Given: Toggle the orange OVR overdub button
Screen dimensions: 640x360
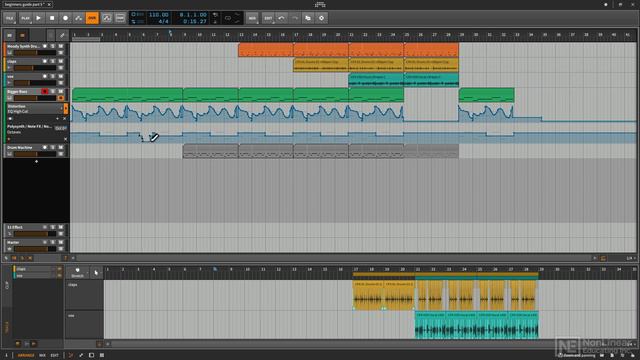Looking at the screenshot, I should pyautogui.click(x=92, y=18).
